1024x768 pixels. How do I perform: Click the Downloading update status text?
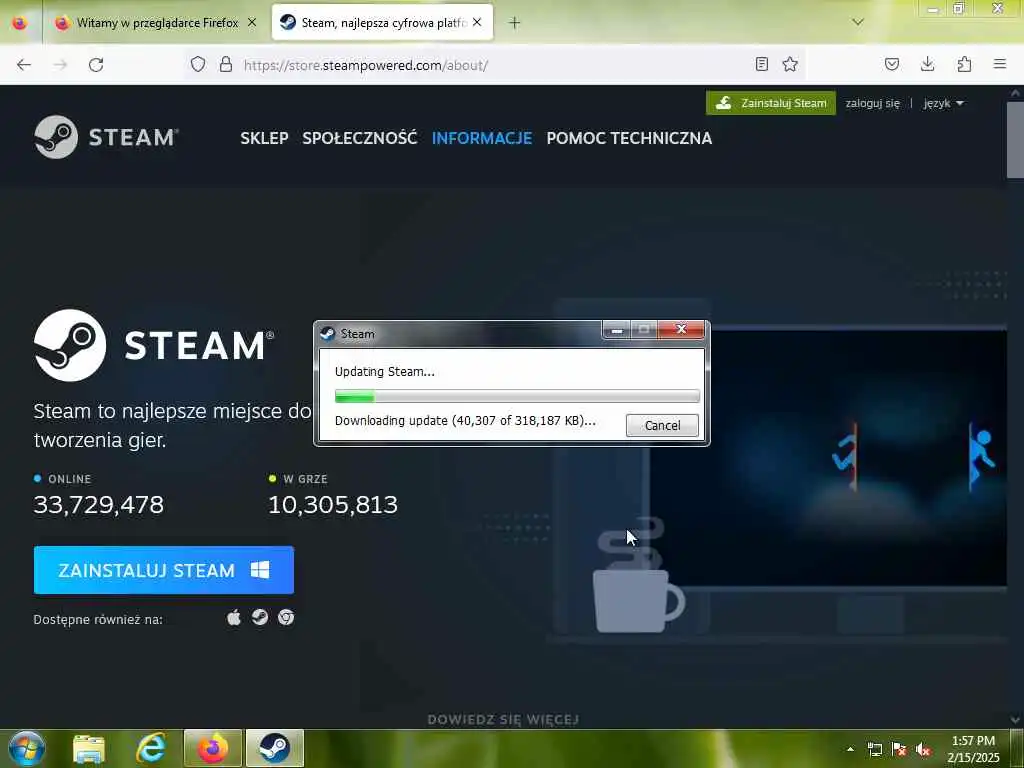[465, 421]
